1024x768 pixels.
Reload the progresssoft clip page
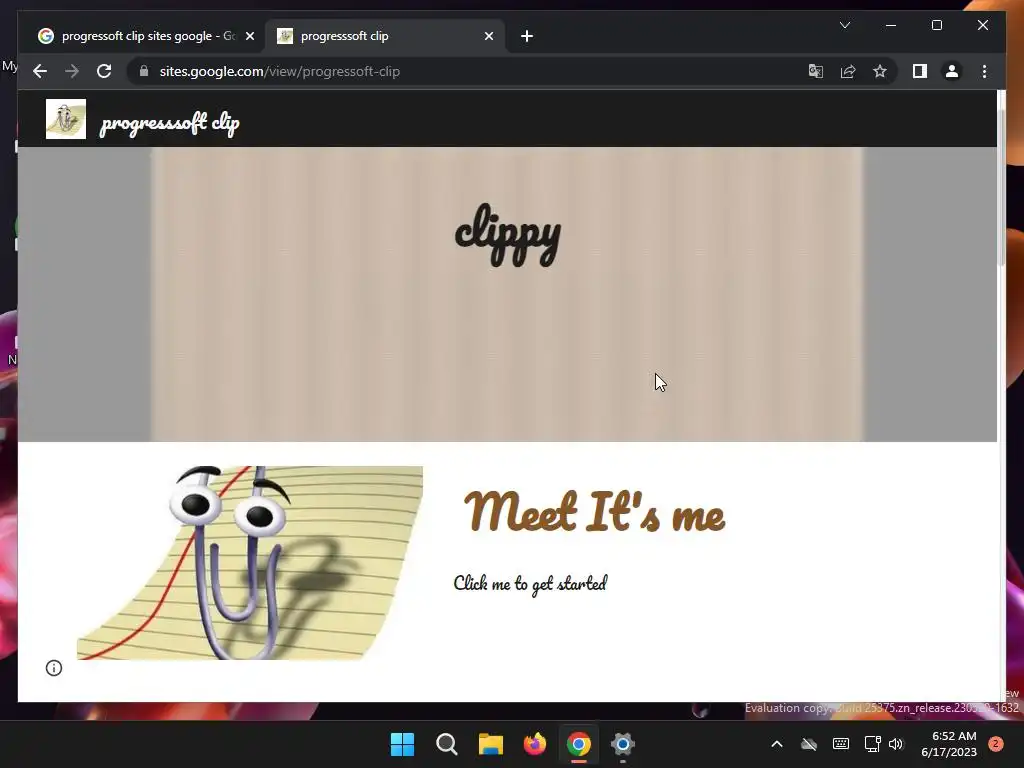pyautogui.click(x=104, y=71)
